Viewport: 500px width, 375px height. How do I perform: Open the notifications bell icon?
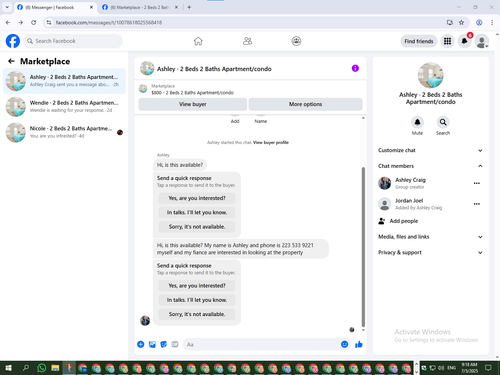[x=464, y=41]
